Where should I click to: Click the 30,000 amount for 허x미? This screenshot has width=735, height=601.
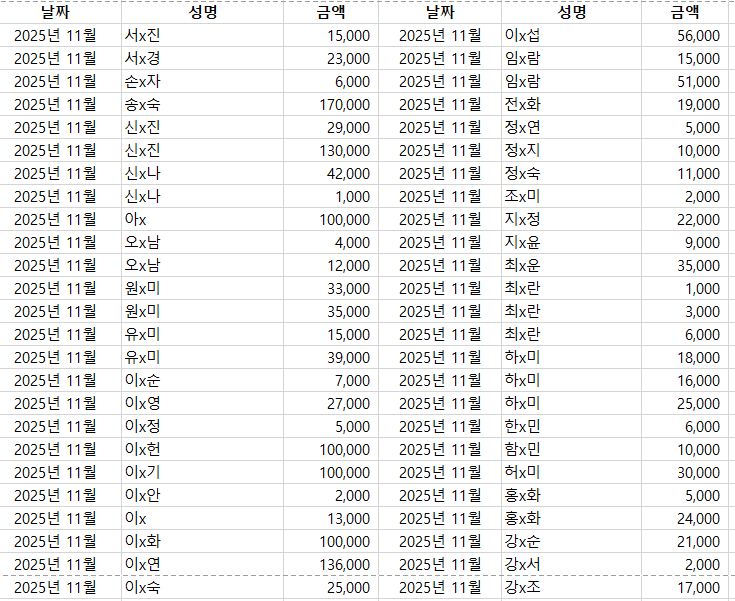point(697,472)
